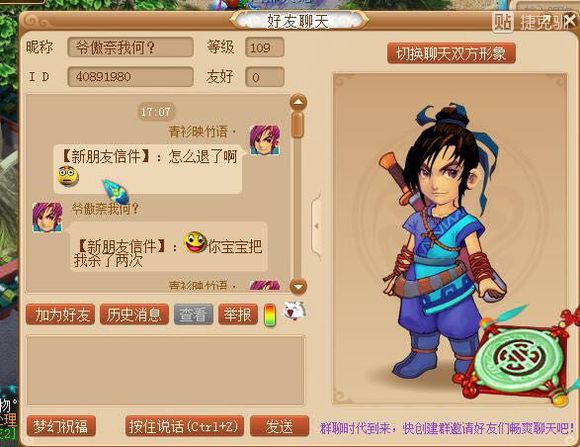Click the 加为好友 add friend button
This screenshot has width=580, height=447.
[x=60, y=315]
